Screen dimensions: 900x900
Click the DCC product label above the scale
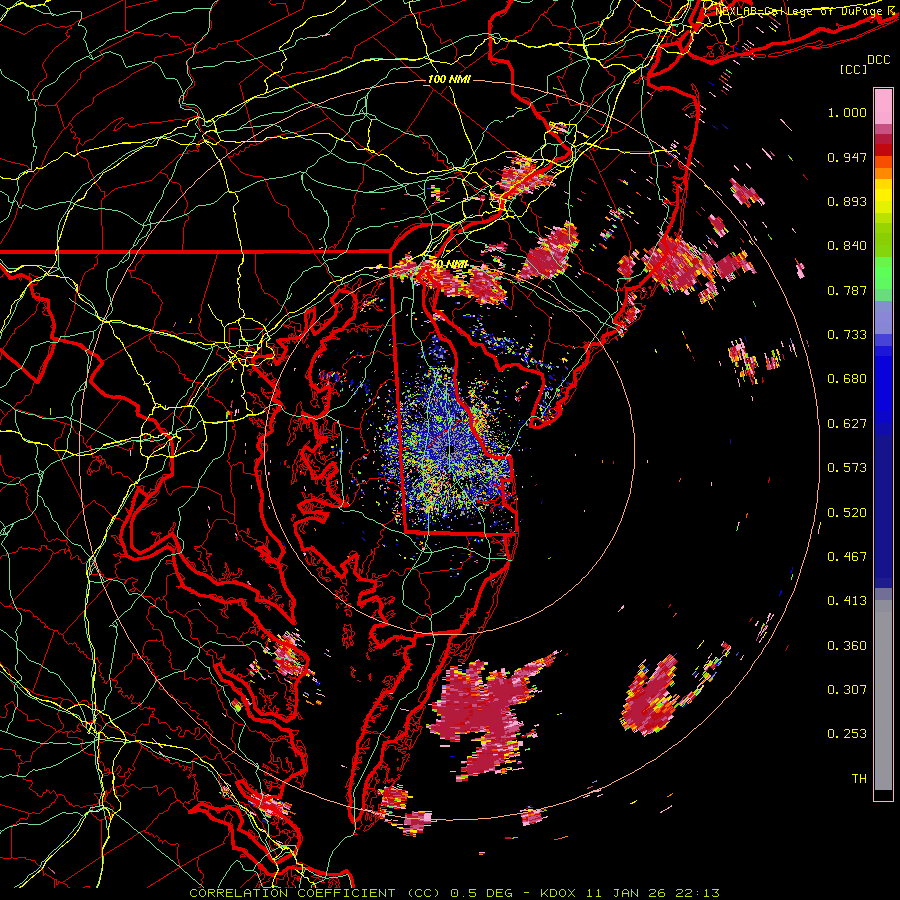coord(879,60)
